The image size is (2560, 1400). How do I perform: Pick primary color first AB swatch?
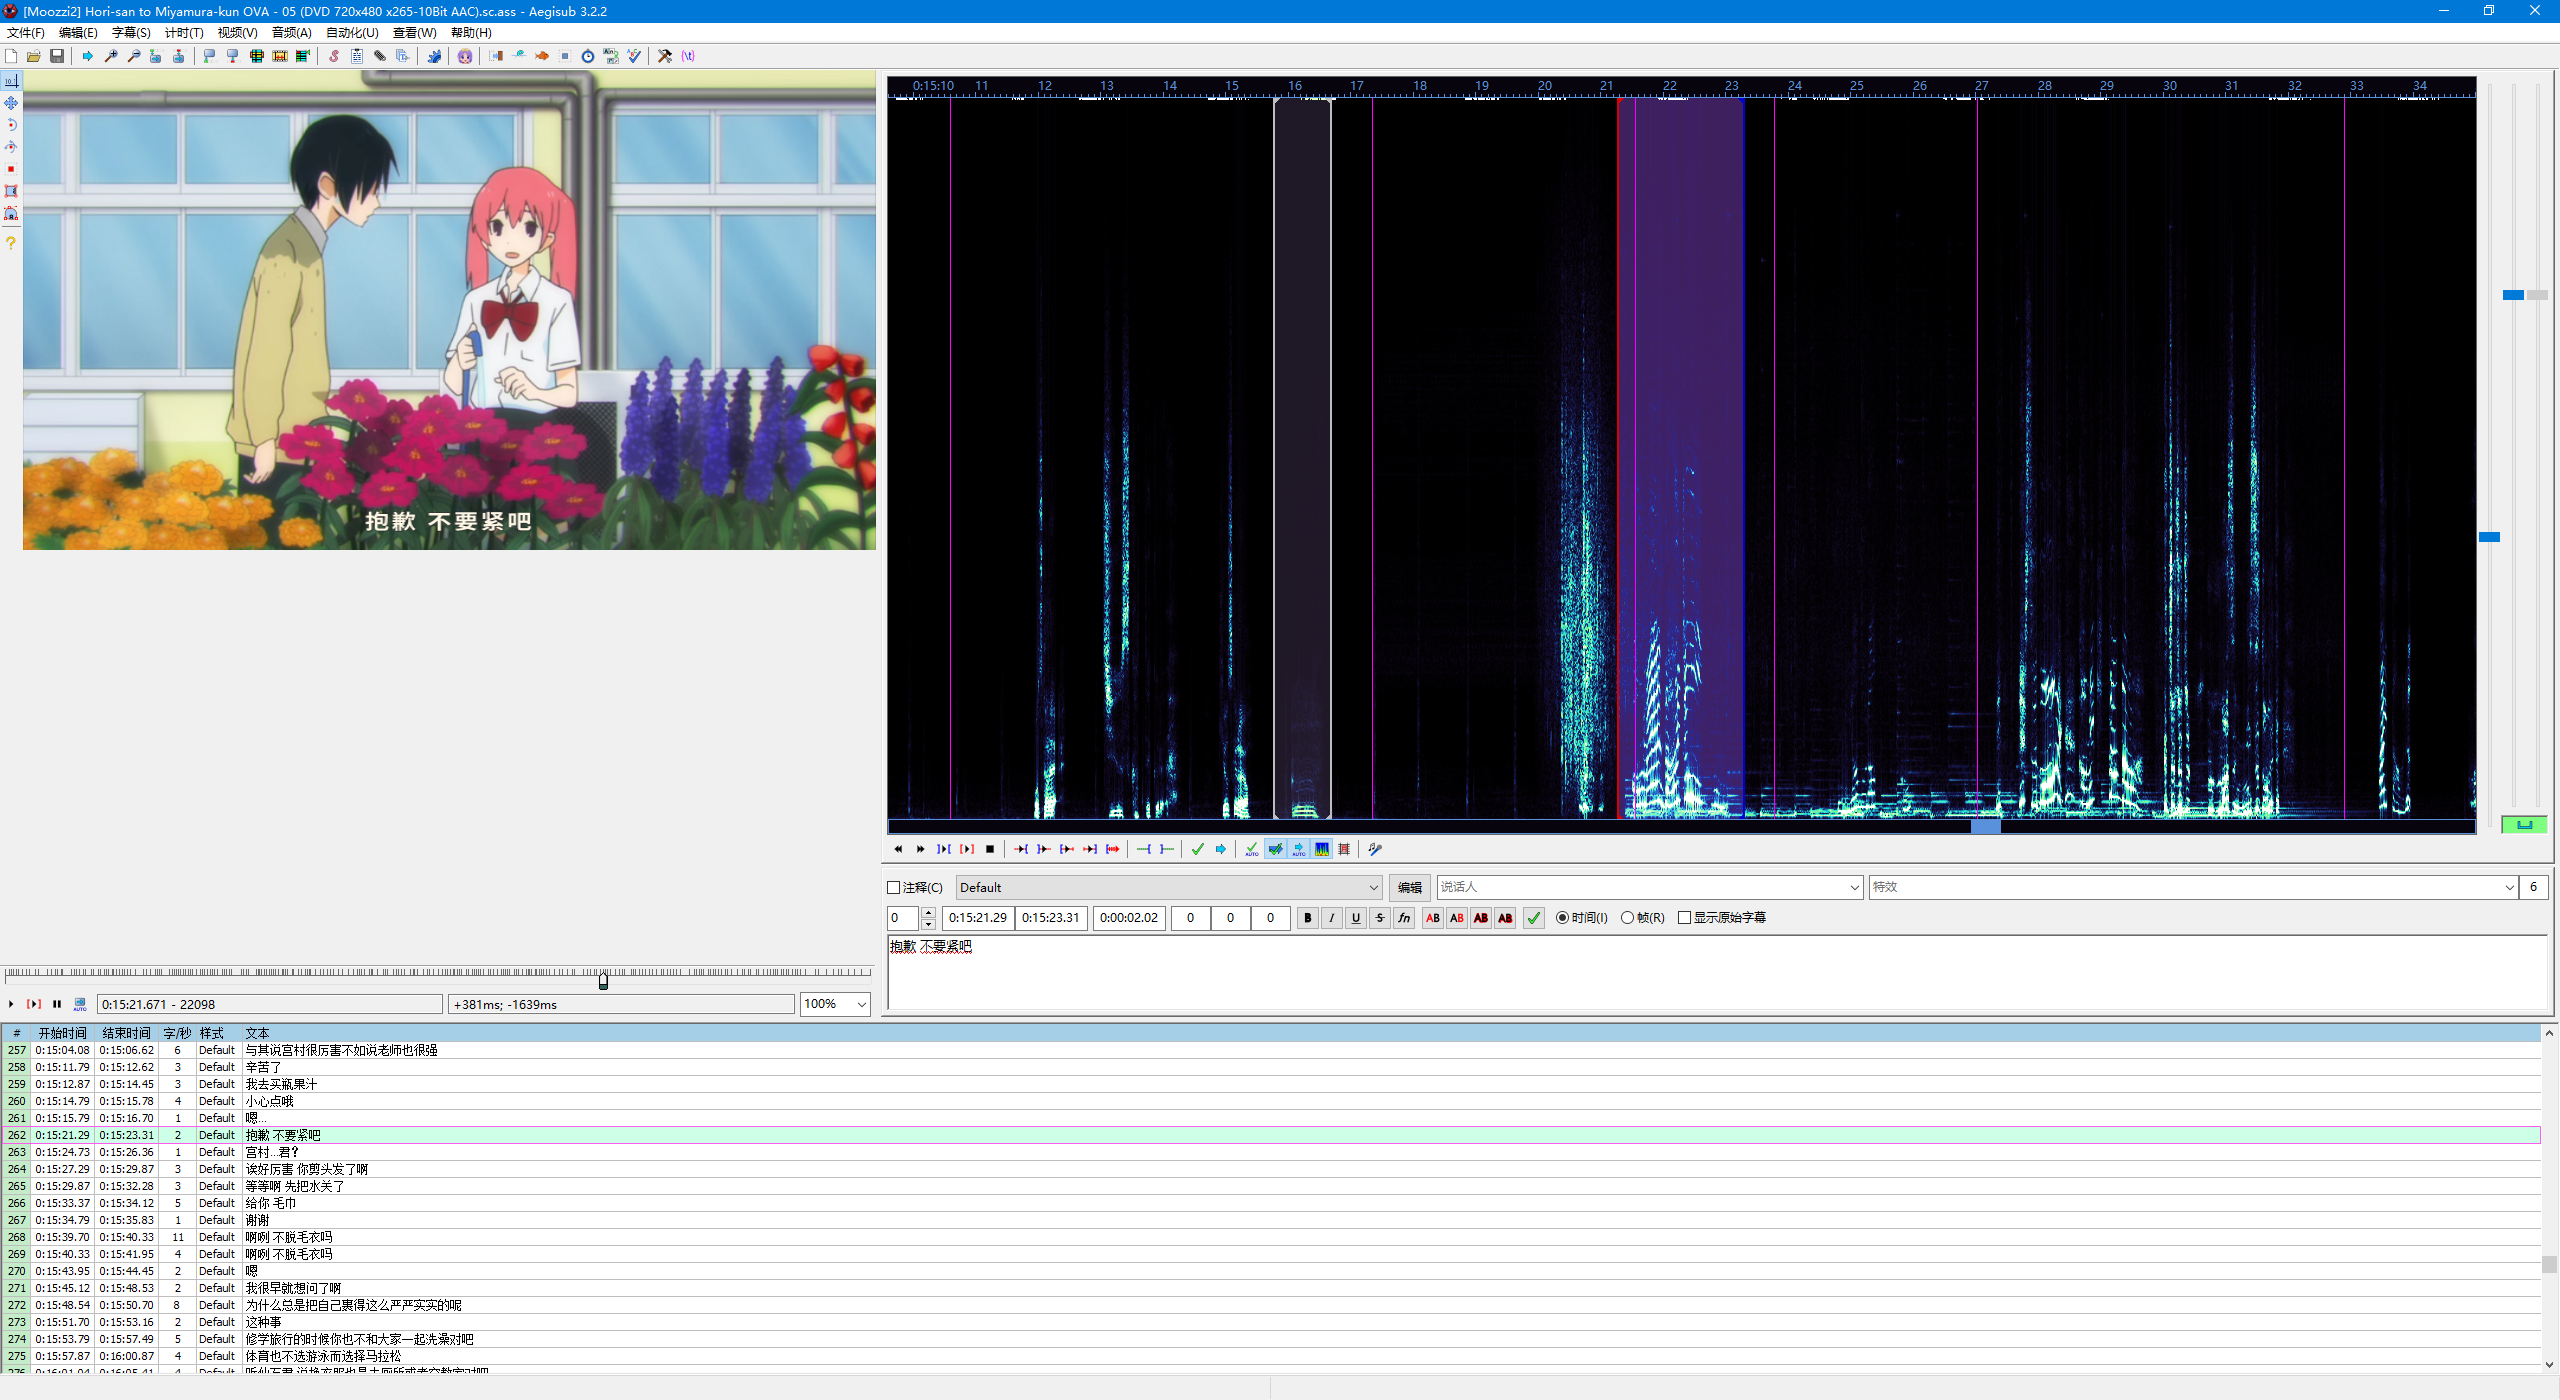1433,918
